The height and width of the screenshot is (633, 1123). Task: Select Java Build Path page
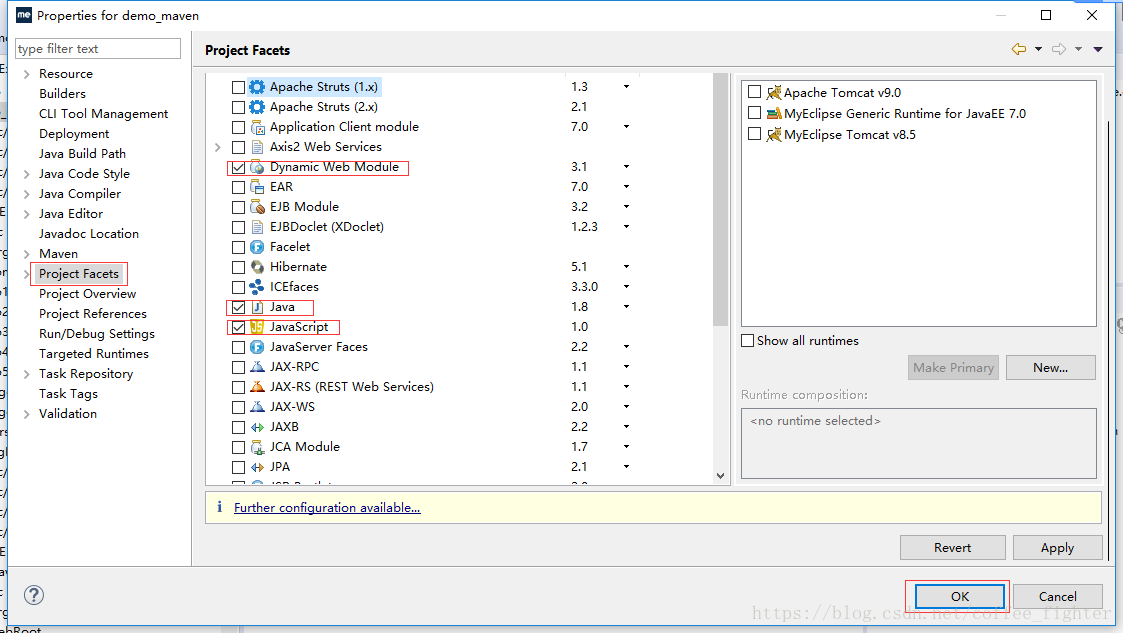82,153
